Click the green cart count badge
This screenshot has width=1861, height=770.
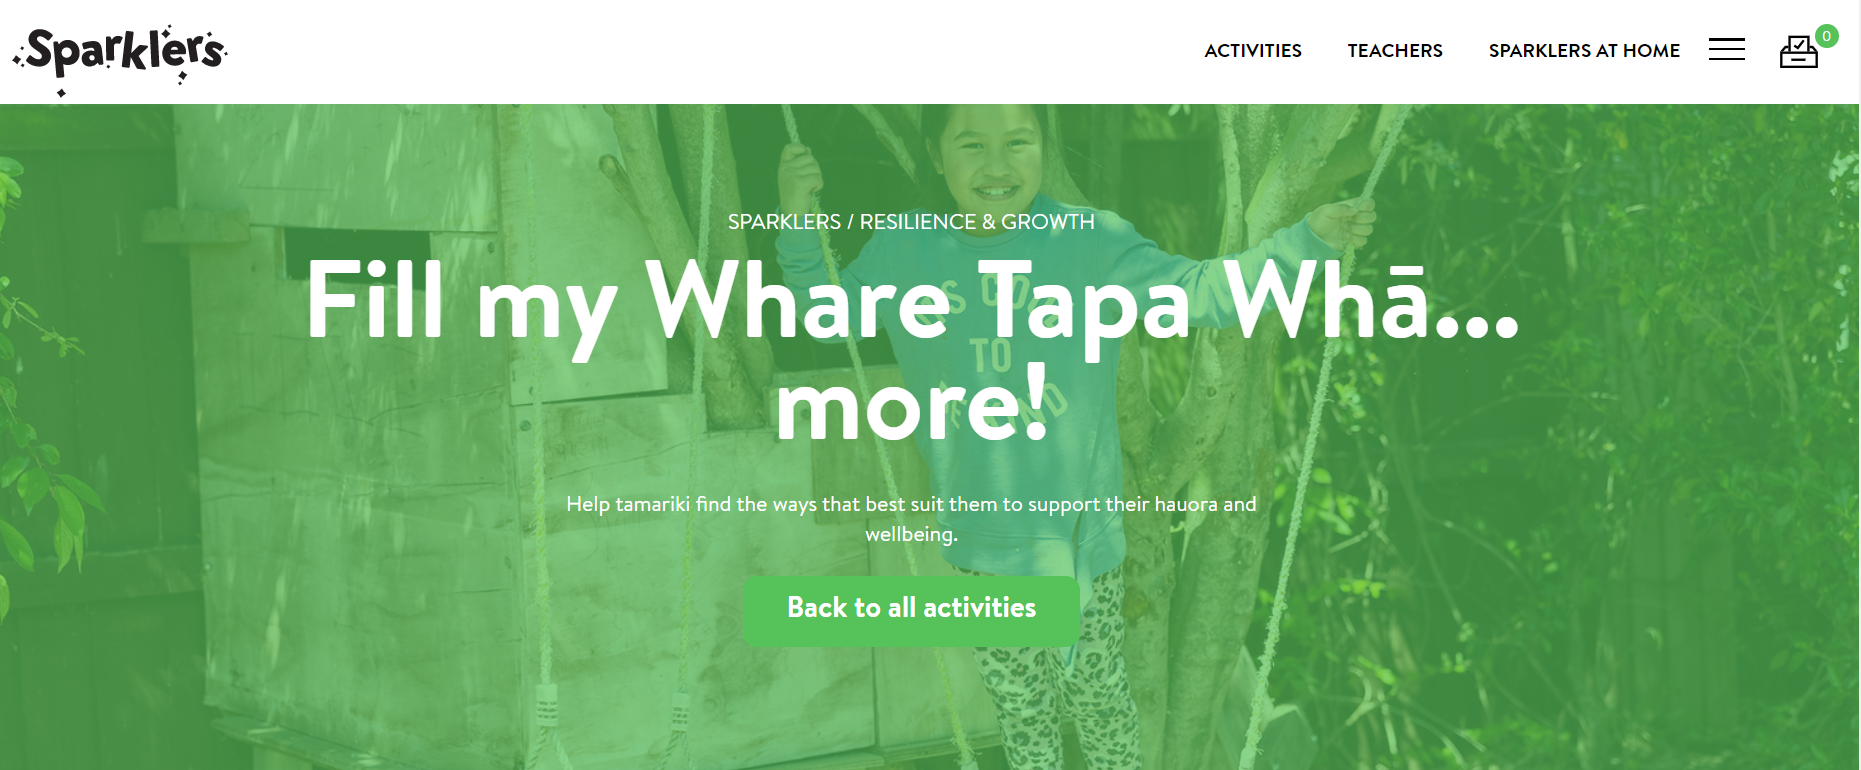tap(1826, 36)
